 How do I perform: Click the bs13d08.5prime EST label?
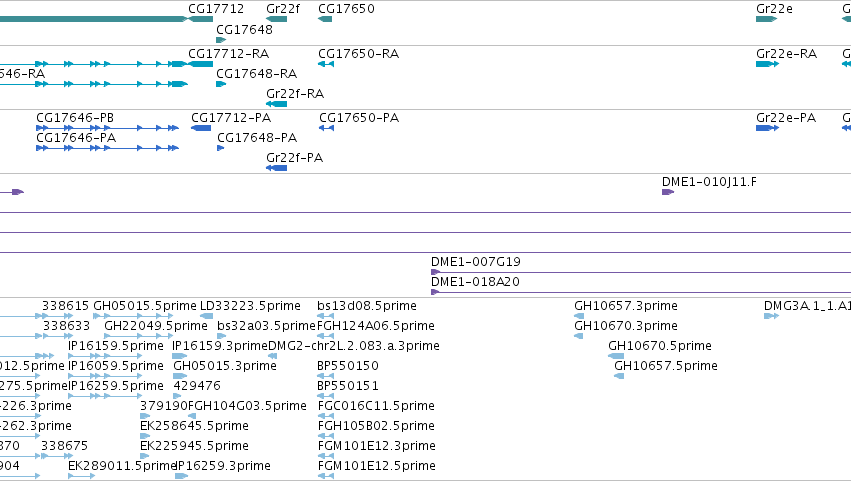tap(367, 306)
